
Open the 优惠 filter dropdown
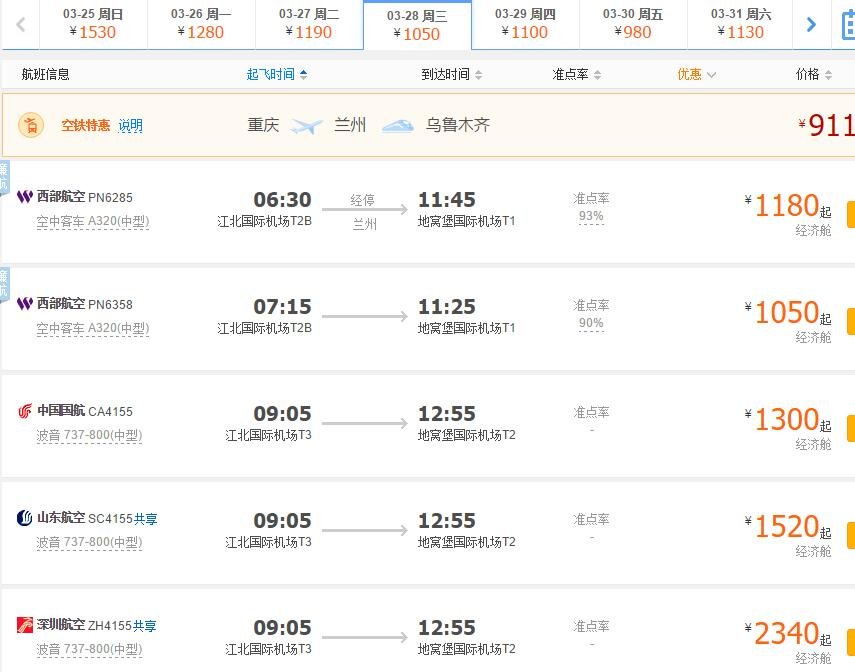695,73
